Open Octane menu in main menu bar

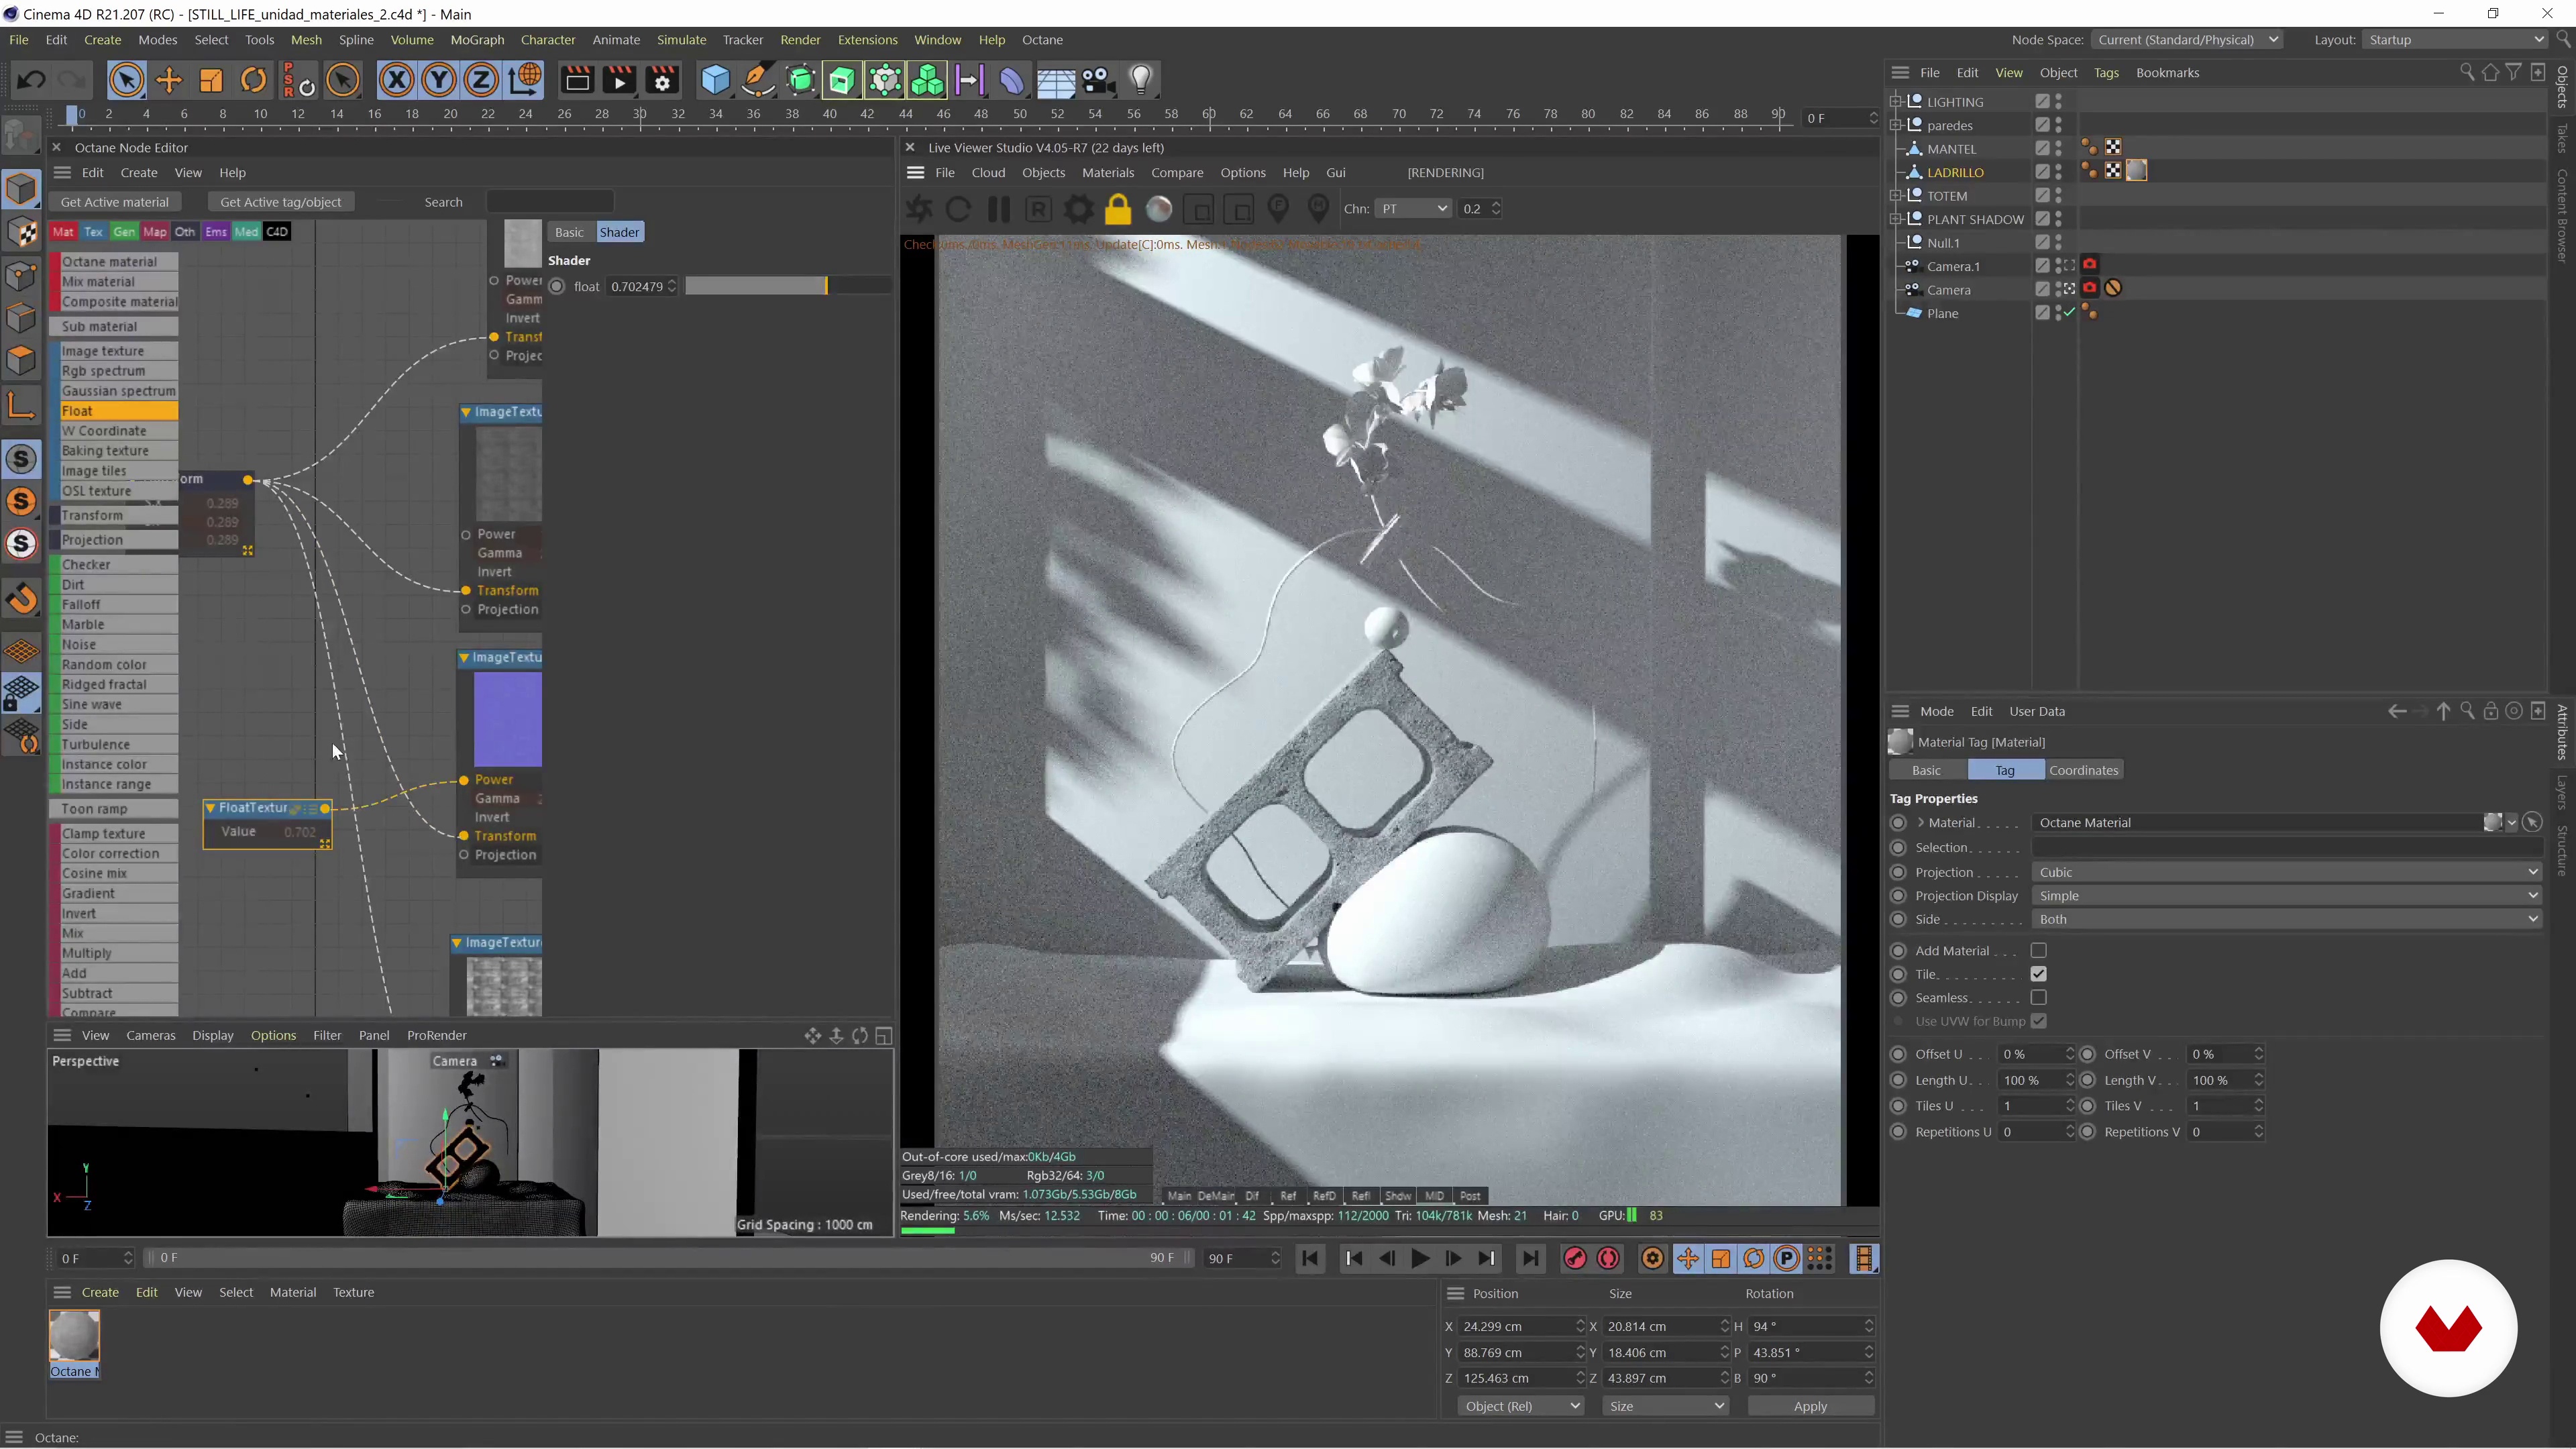1042,40
